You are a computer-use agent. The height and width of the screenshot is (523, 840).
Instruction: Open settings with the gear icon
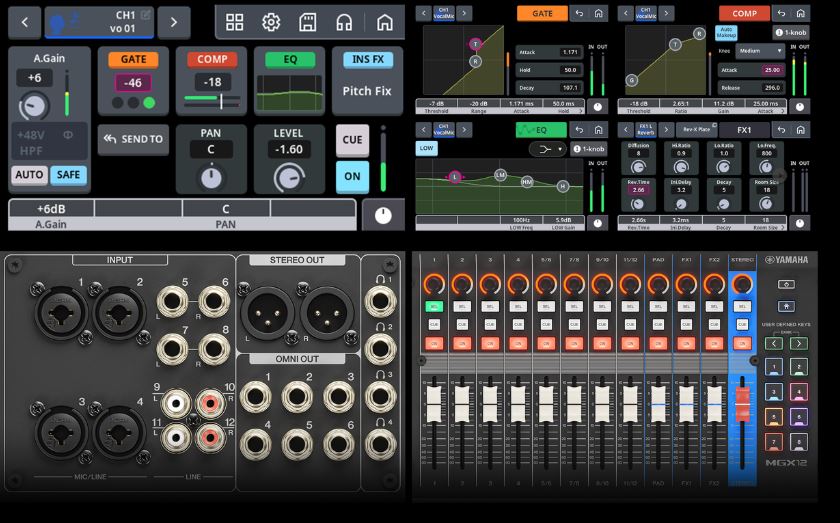271,22
